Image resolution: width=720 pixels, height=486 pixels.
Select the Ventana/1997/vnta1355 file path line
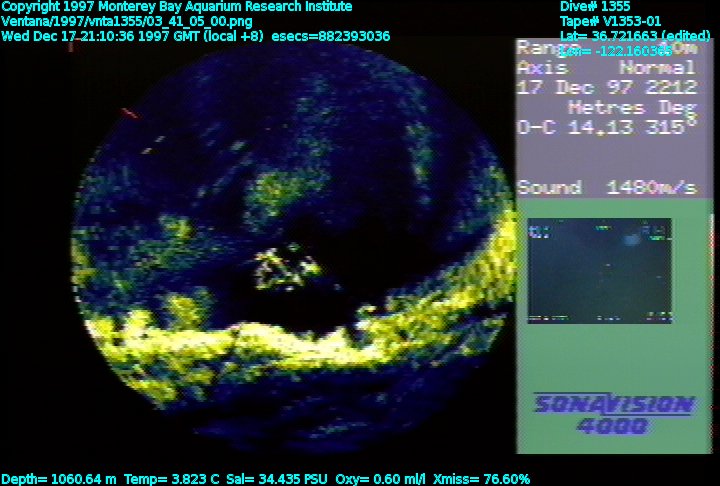(x=127, y=22)
